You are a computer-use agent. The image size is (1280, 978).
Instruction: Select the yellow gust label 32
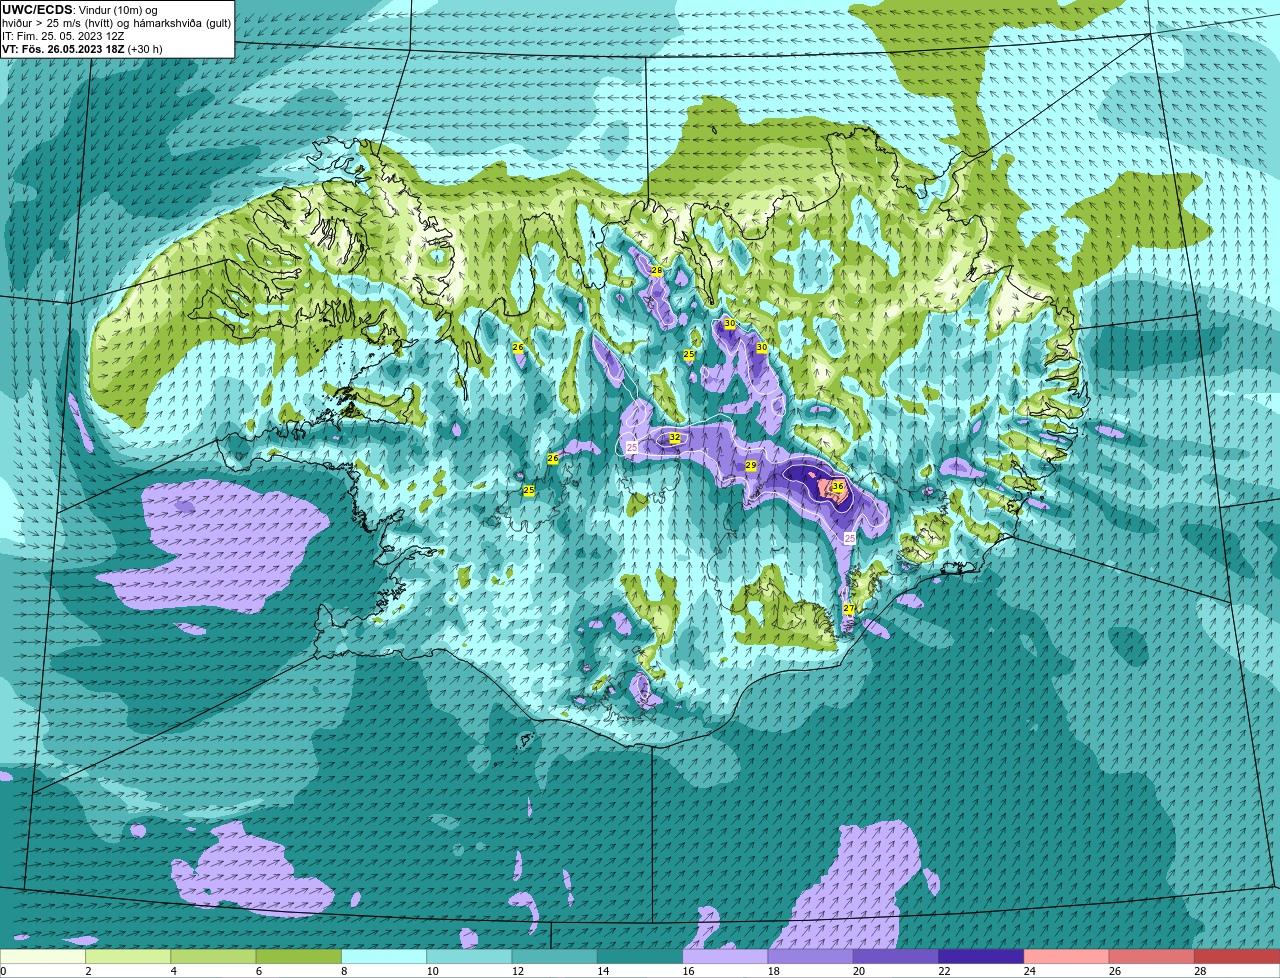[x=675, y=438]
